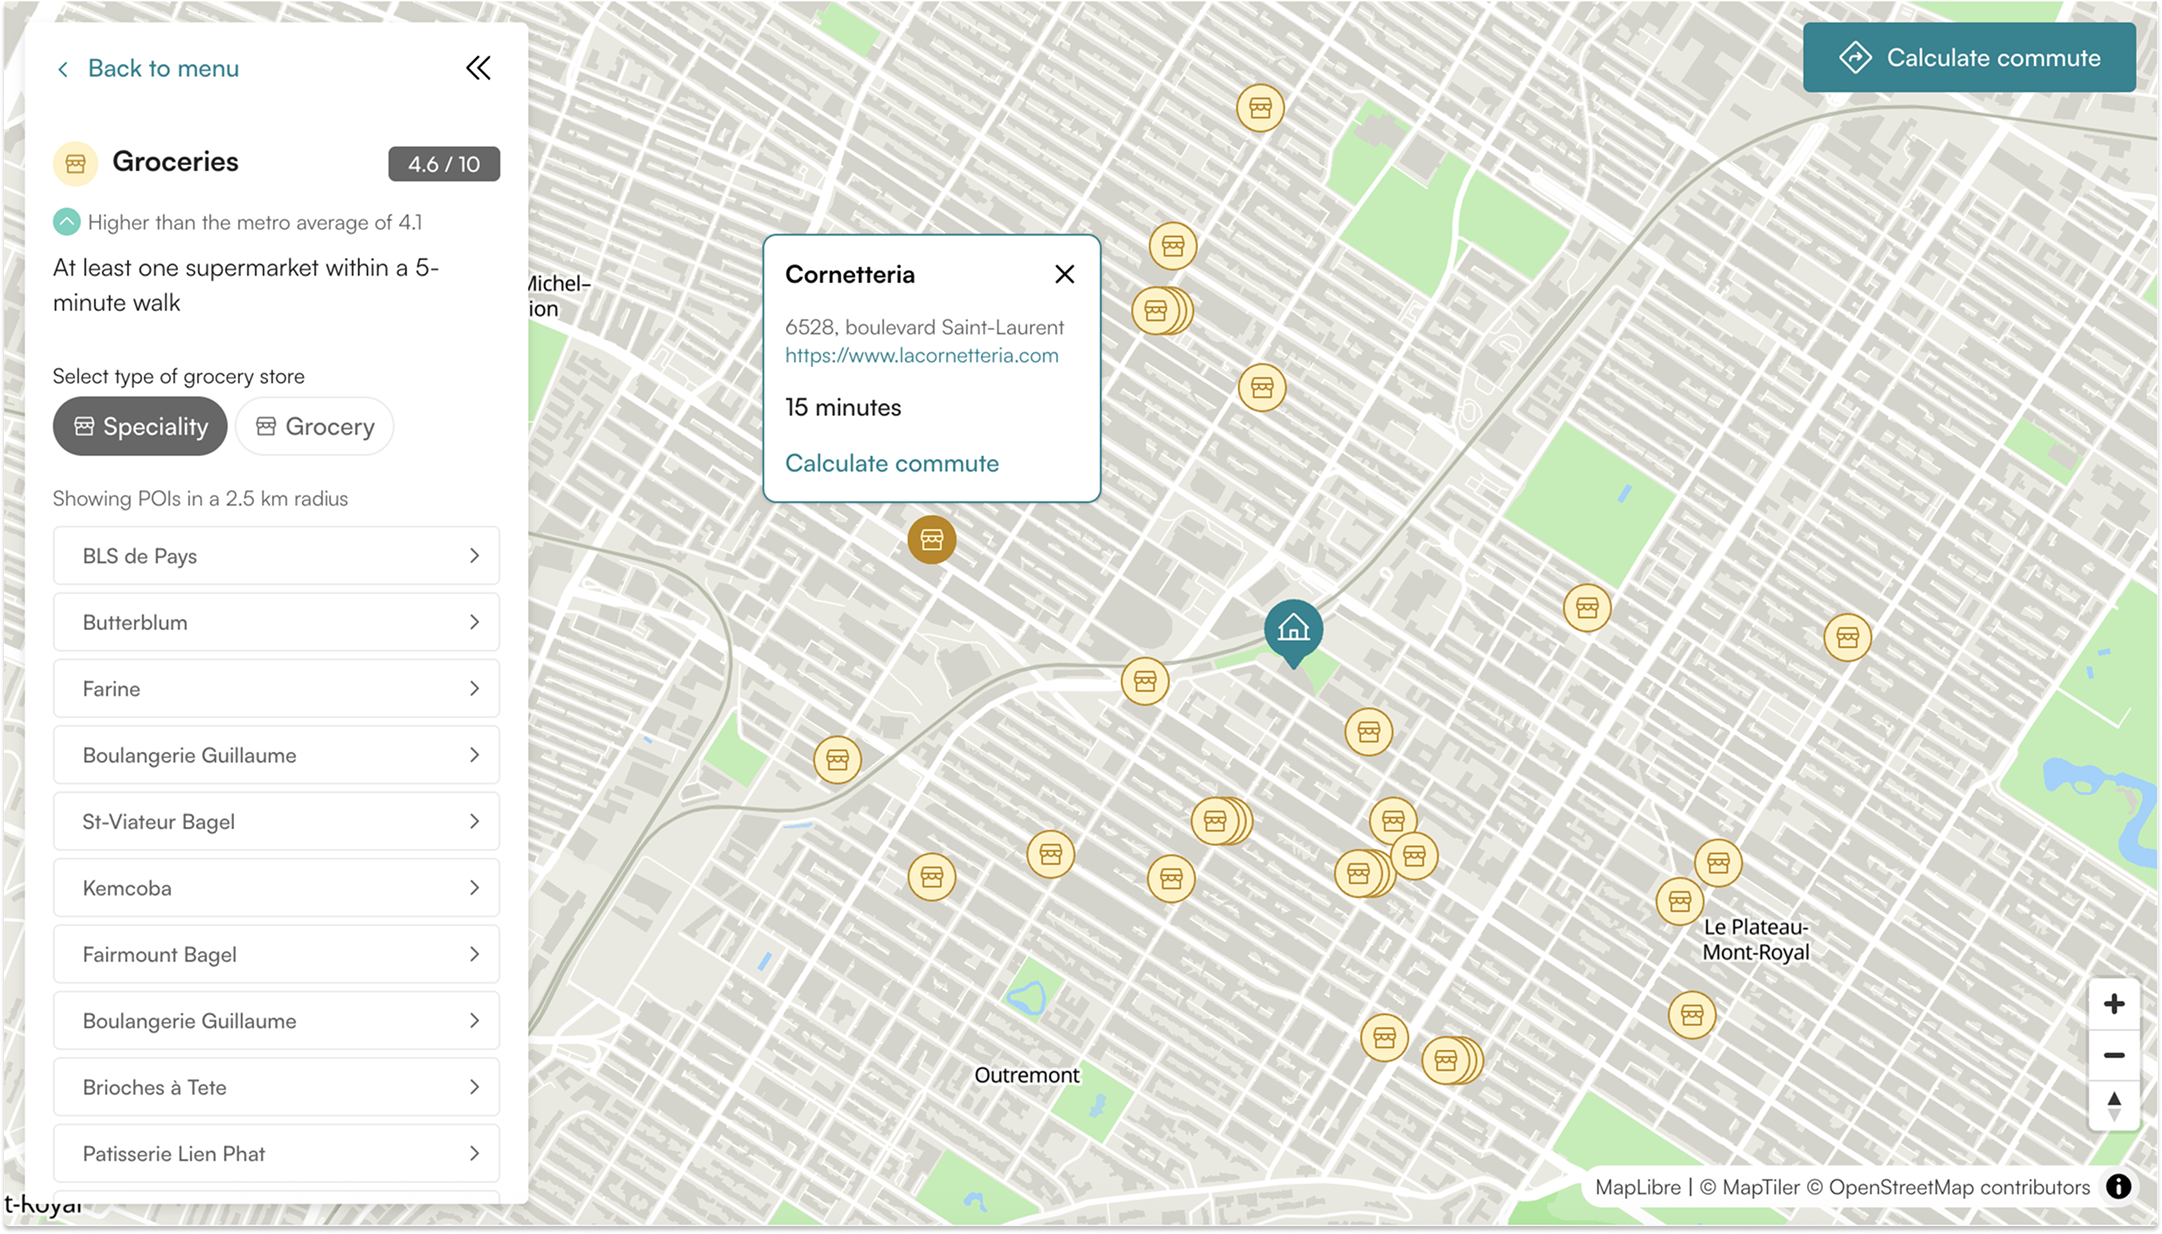Screen dimensions: 2162x1234
Task: Reset map bearing with the compass control
Action: point(2113,1106)
